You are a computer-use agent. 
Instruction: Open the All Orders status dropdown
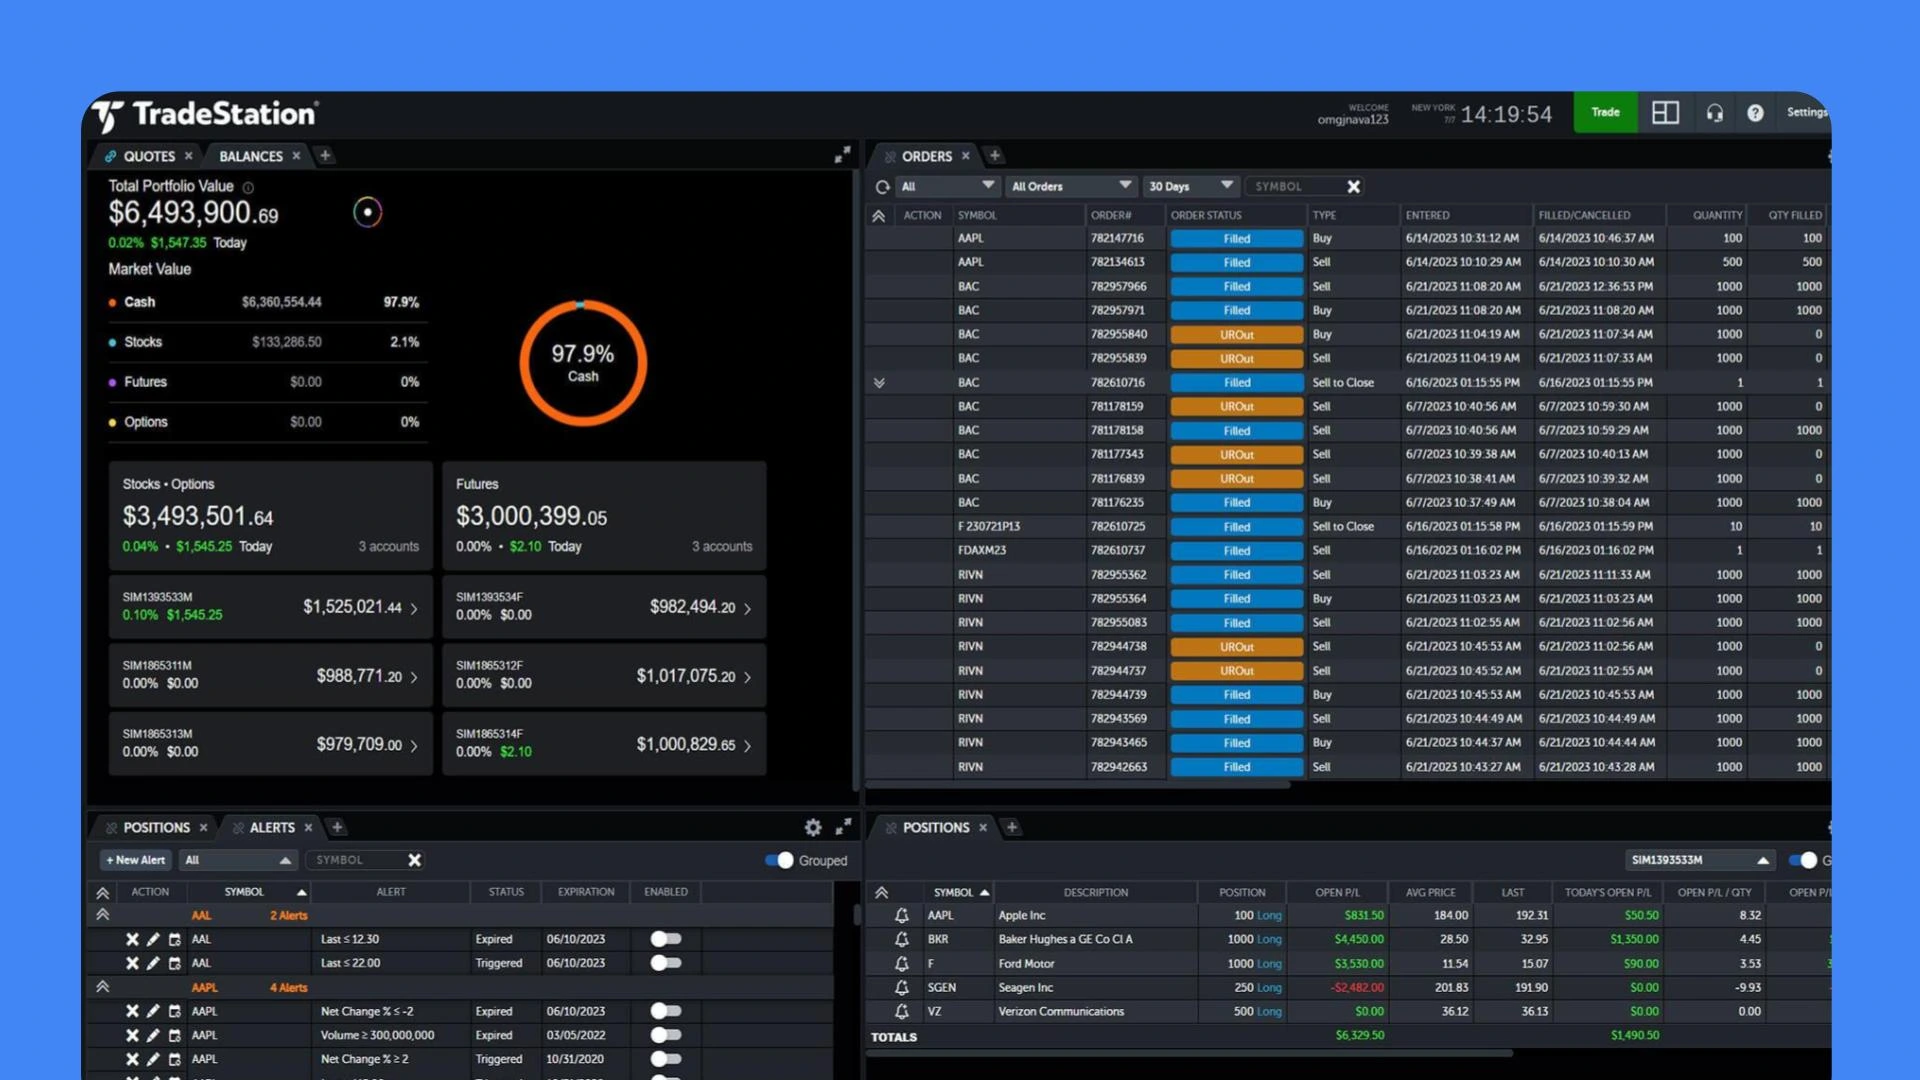(x=1070, y=187)
